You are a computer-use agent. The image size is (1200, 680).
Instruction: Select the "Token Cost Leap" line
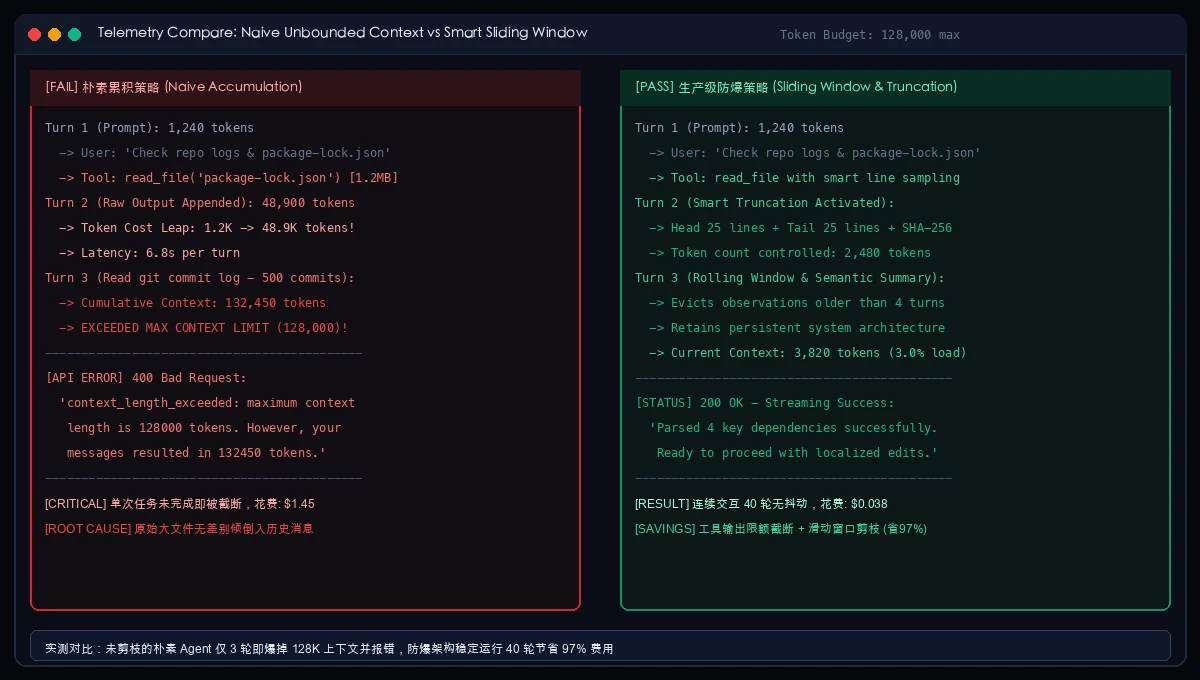pos(207,228)
